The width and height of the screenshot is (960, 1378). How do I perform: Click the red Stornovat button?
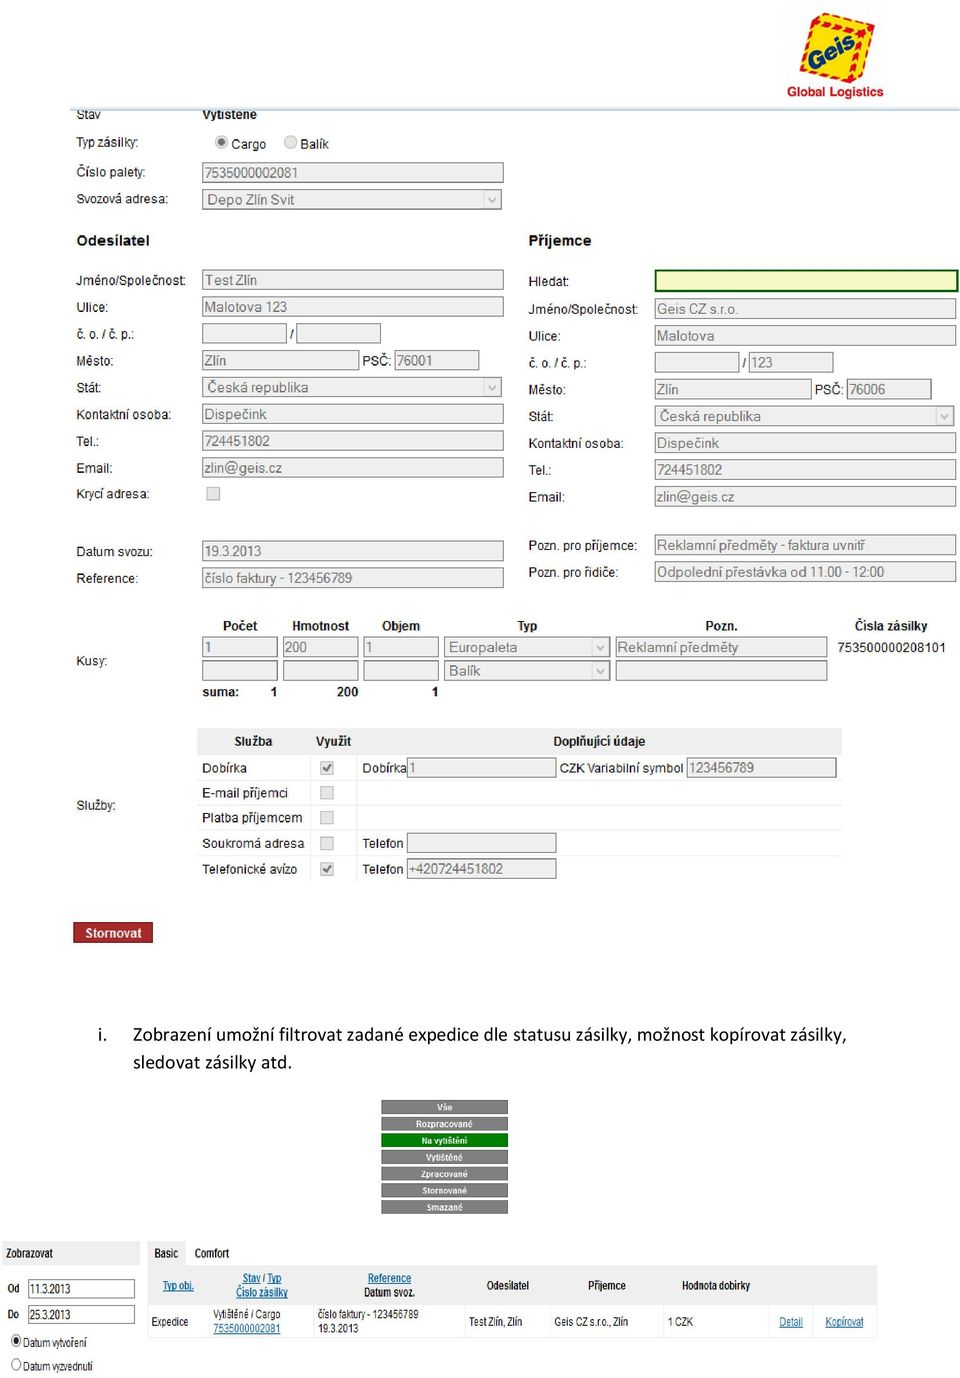[113, 933]
